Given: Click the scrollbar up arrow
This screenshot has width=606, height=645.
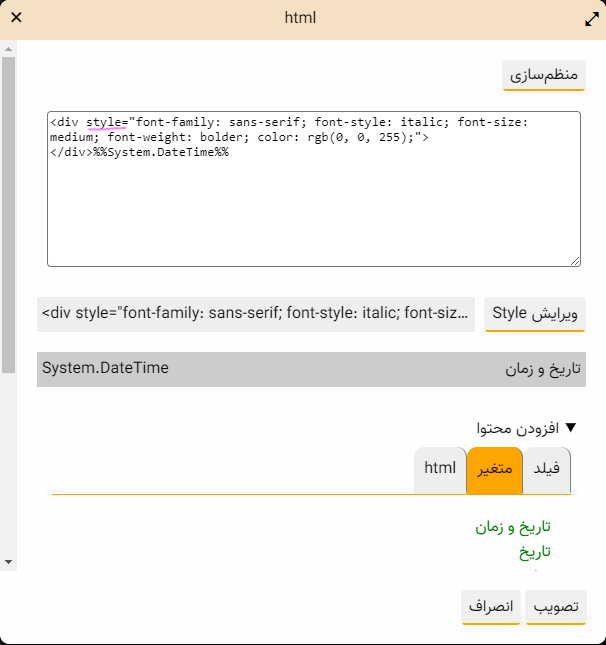Looking at the screenshot, I should [8, 47].
